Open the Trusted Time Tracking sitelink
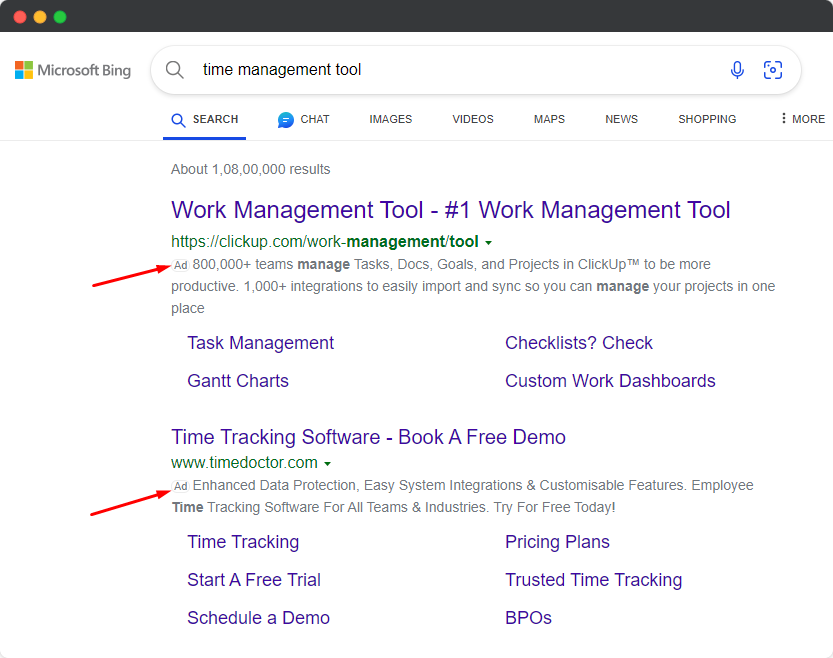The height and width of the screenshot is (658, 833). [x=593, y=580]
